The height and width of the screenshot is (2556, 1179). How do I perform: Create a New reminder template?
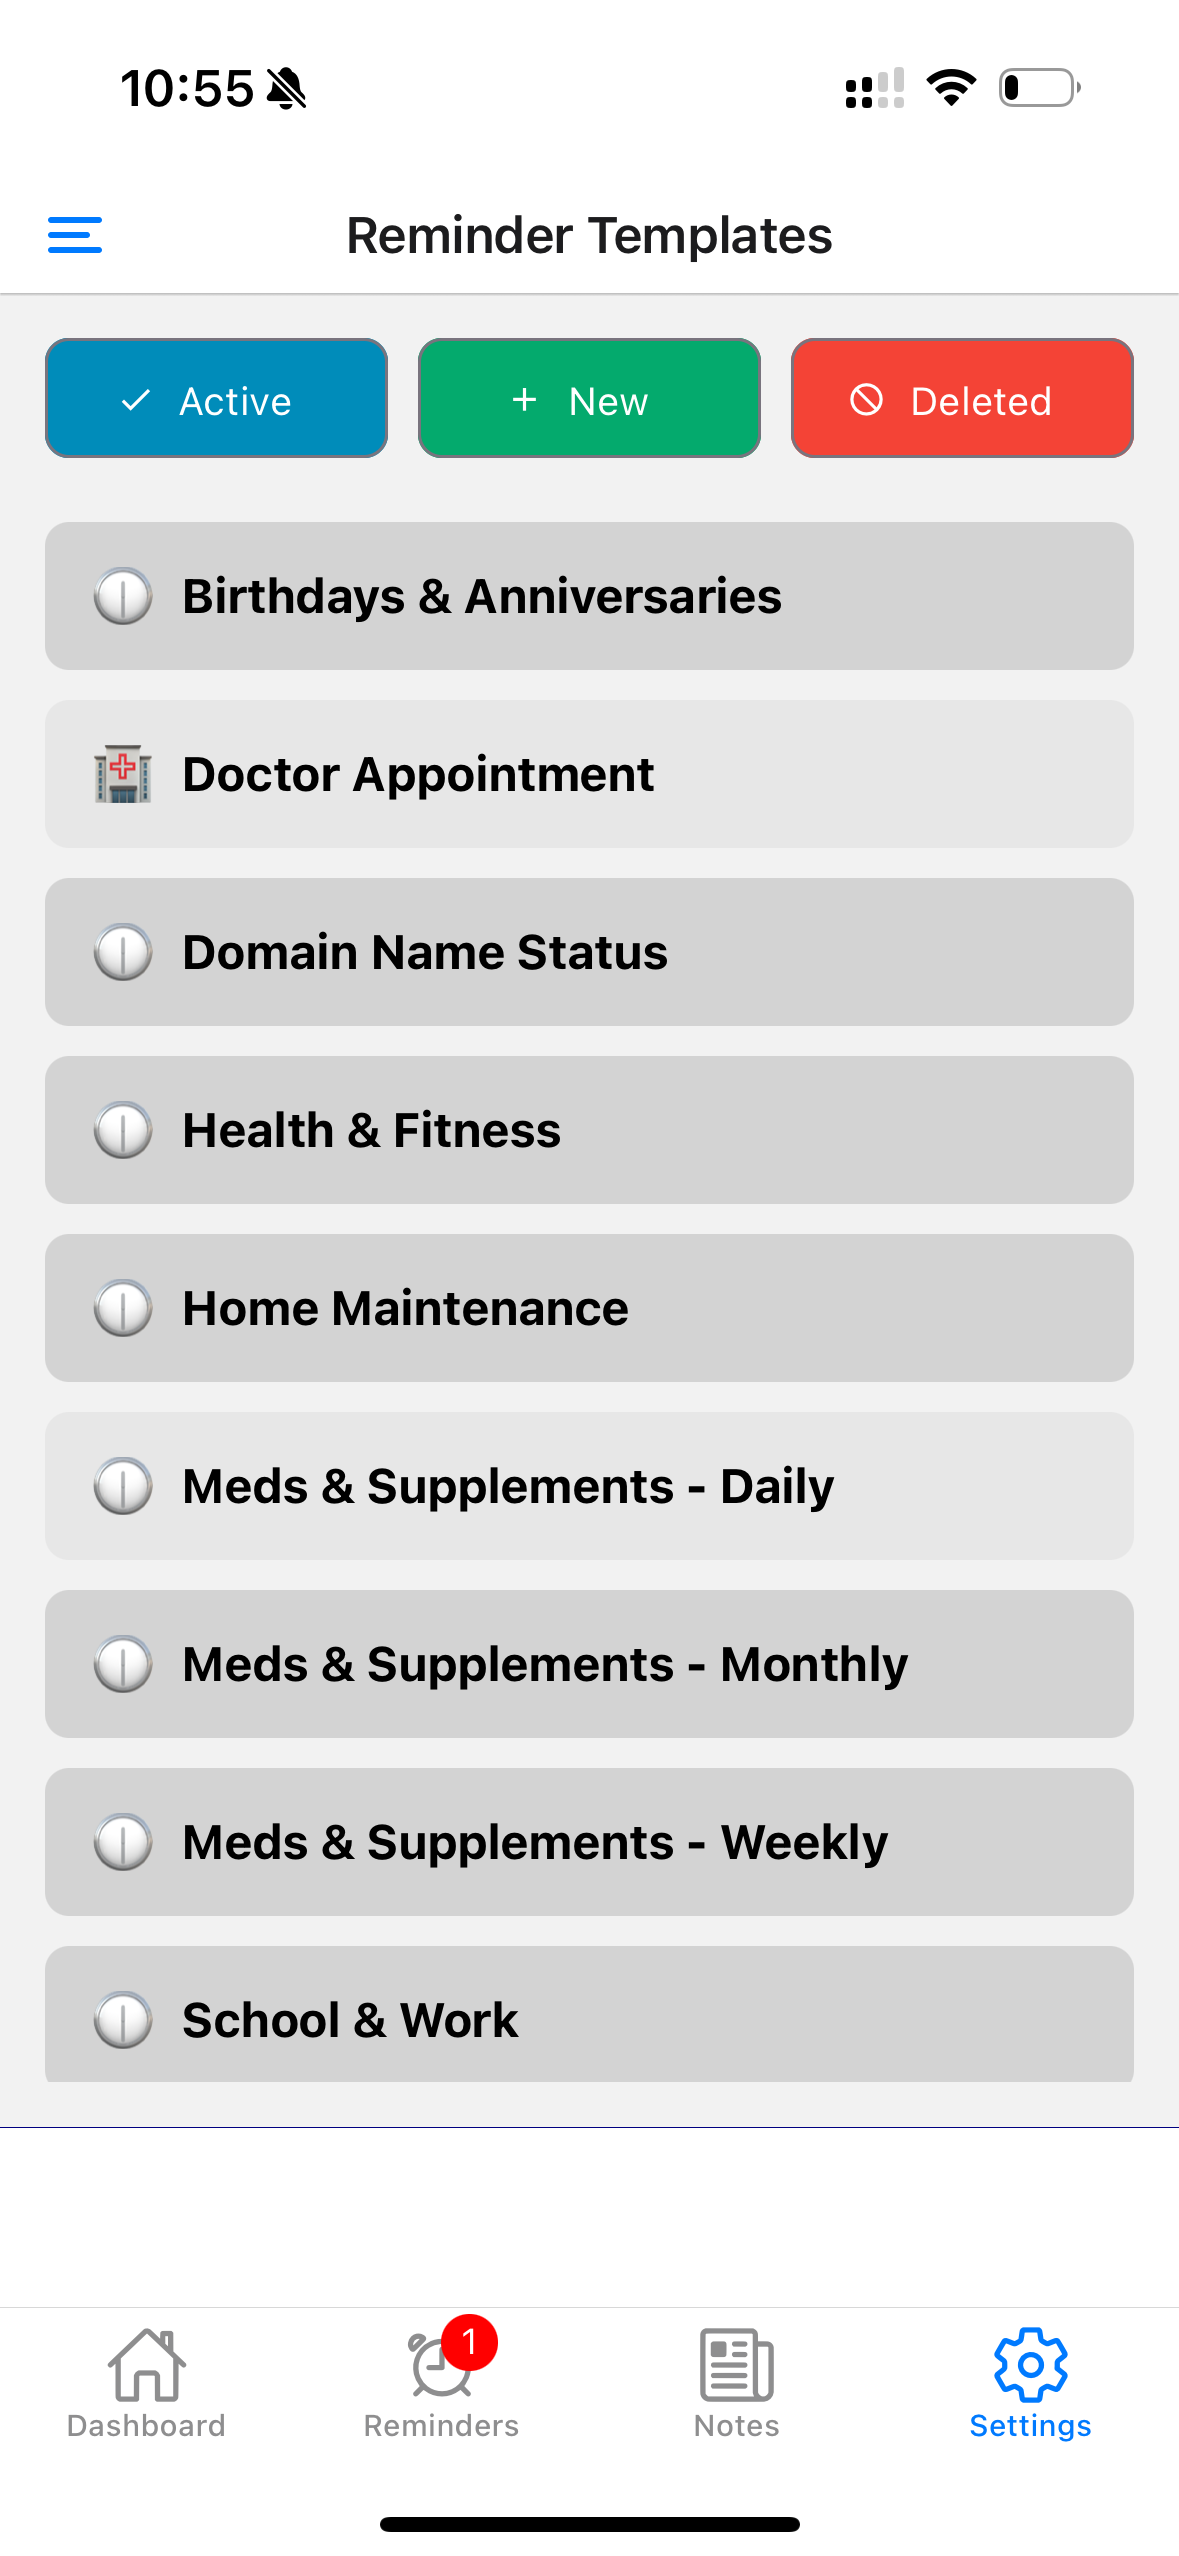589,399
